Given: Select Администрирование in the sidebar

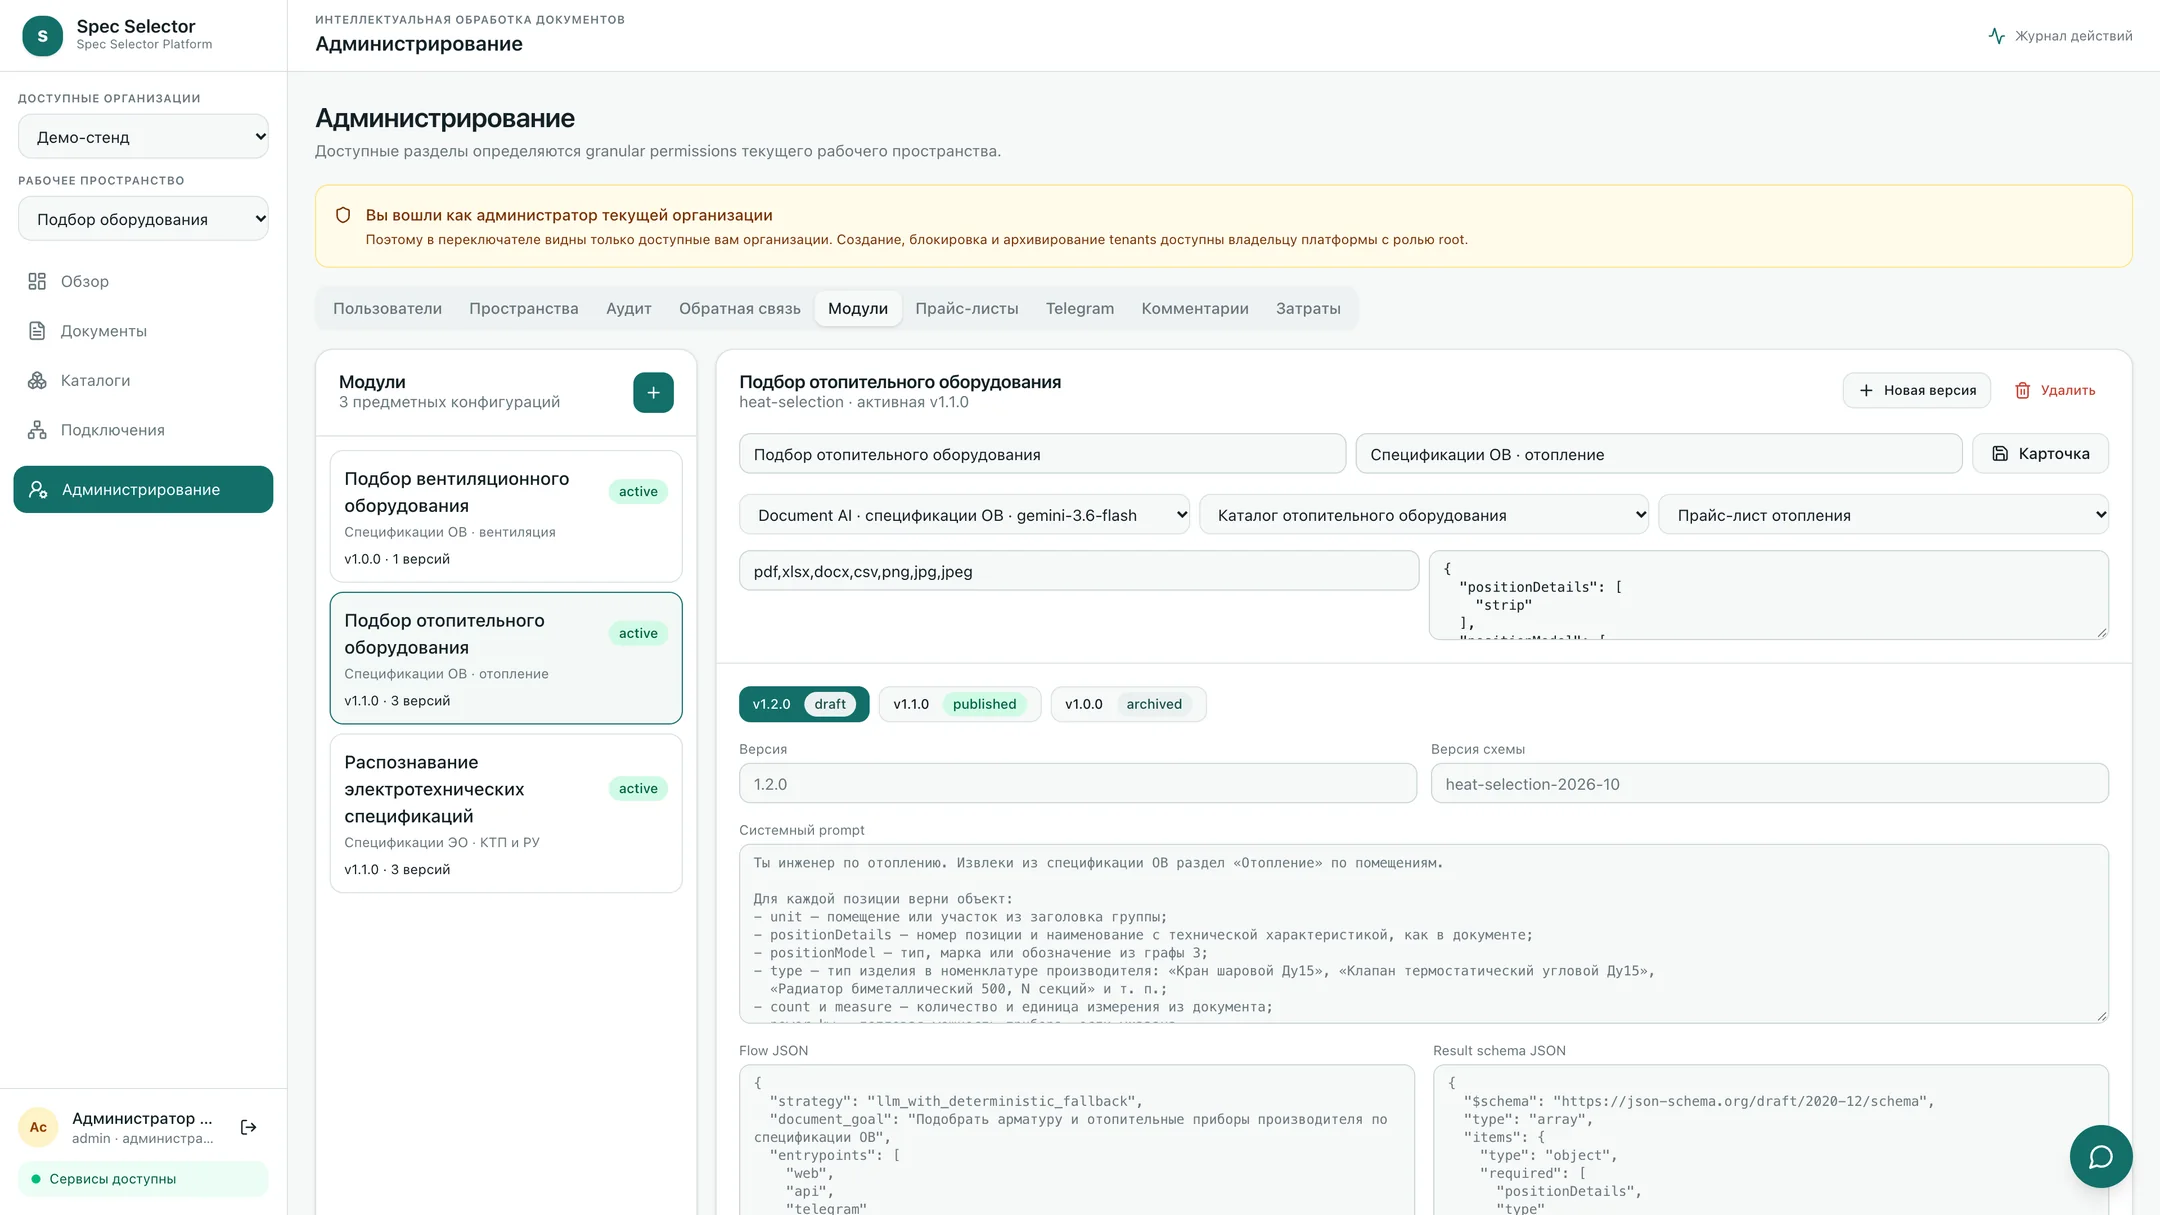Looking at the screenshot, I should pos(143,489).
